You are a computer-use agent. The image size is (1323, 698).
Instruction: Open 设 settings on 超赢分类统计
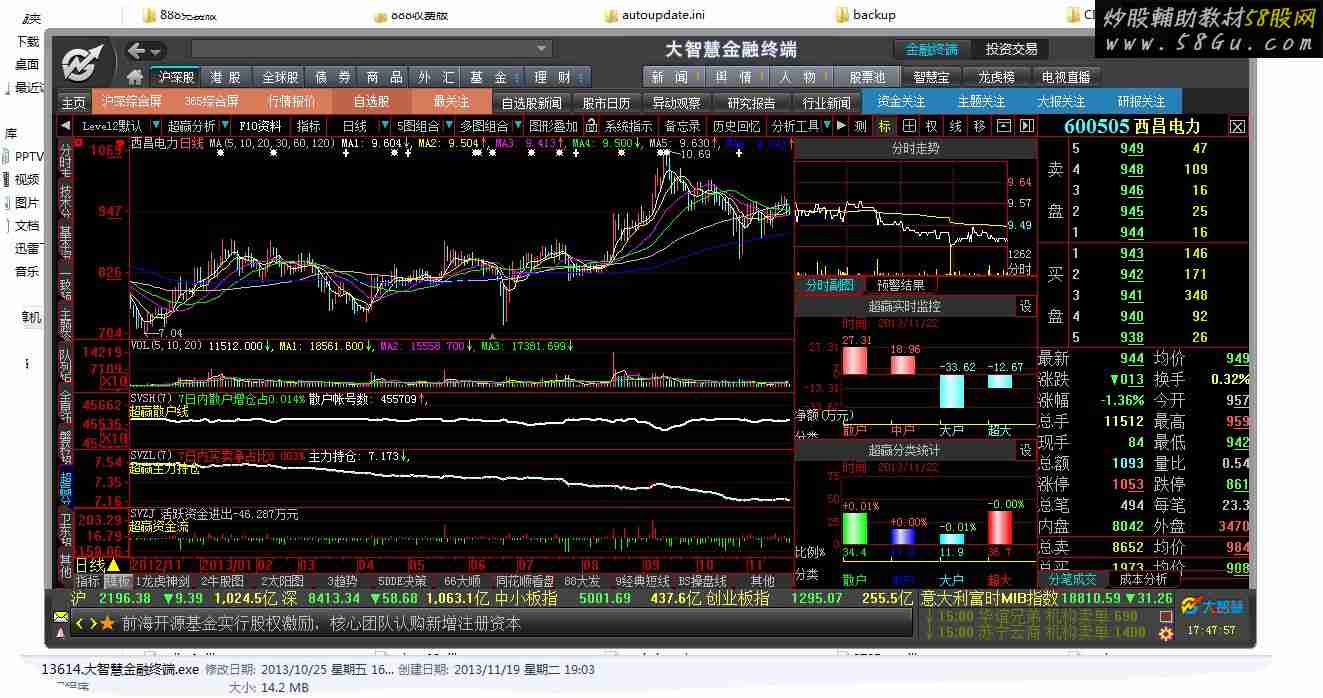1025,450
